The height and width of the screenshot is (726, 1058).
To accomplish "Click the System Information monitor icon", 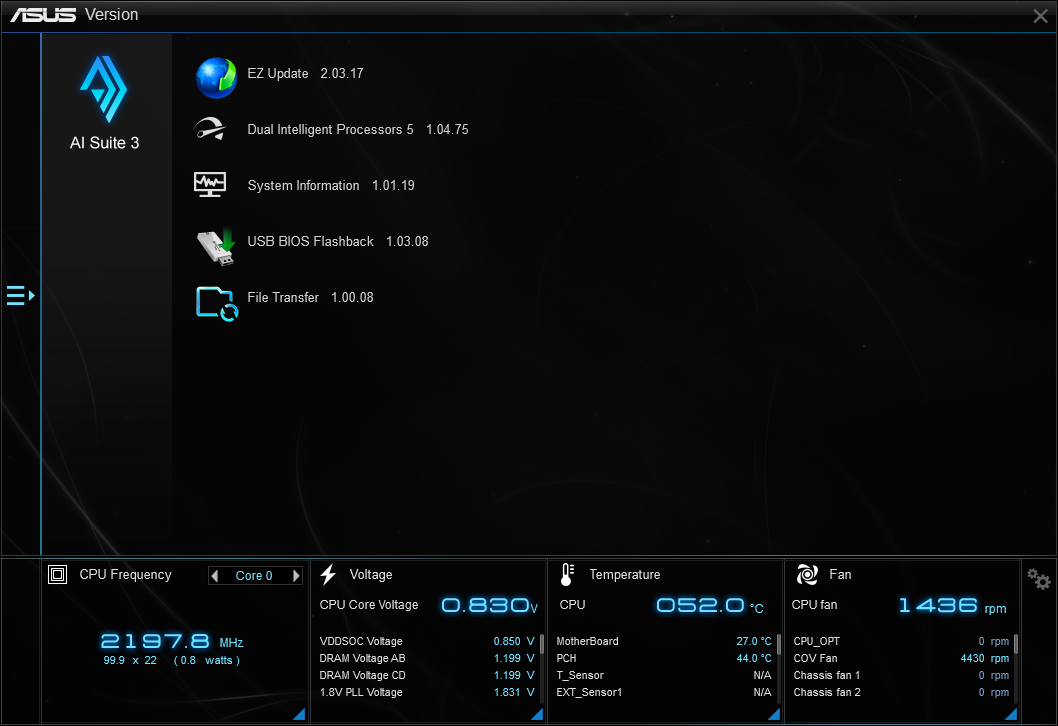I will [210, 184].
